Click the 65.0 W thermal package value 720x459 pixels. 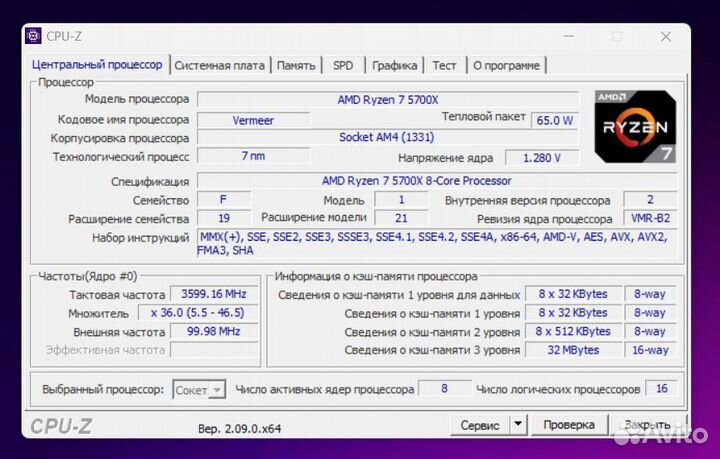coord(555,120)
